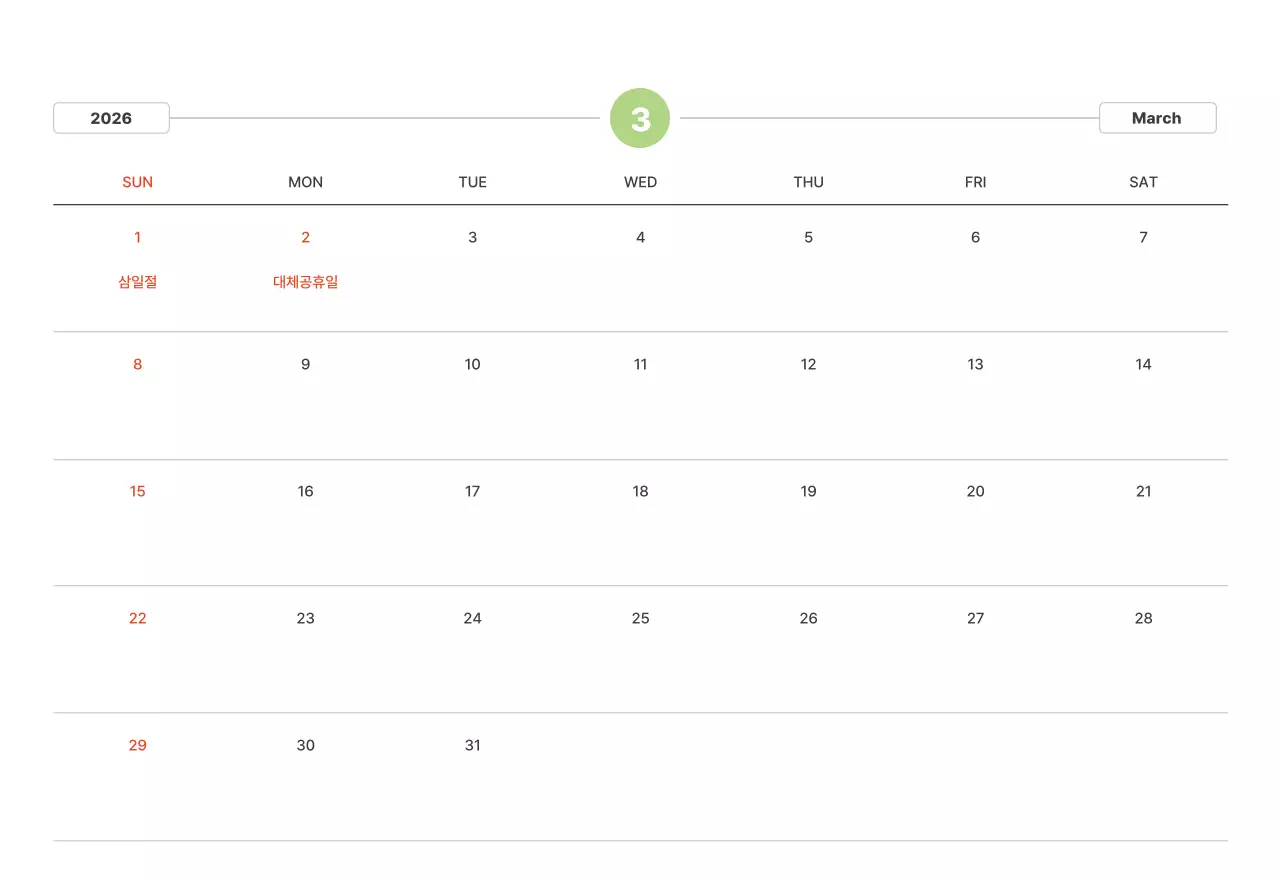The image size is (1280, 880).
Task: Select Monday March 2
Action: pyautogui.click(x=305, y=237)
